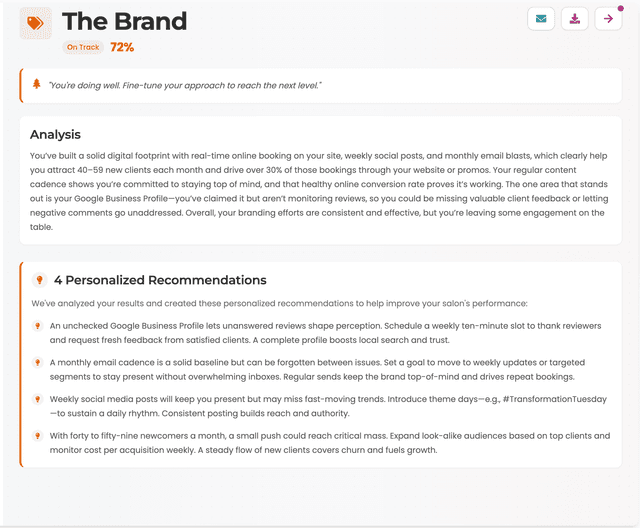The image size is (640, 528).
Task: Click lightbulb icon for Google Business Profile tip
Action: tap(37, 326)
